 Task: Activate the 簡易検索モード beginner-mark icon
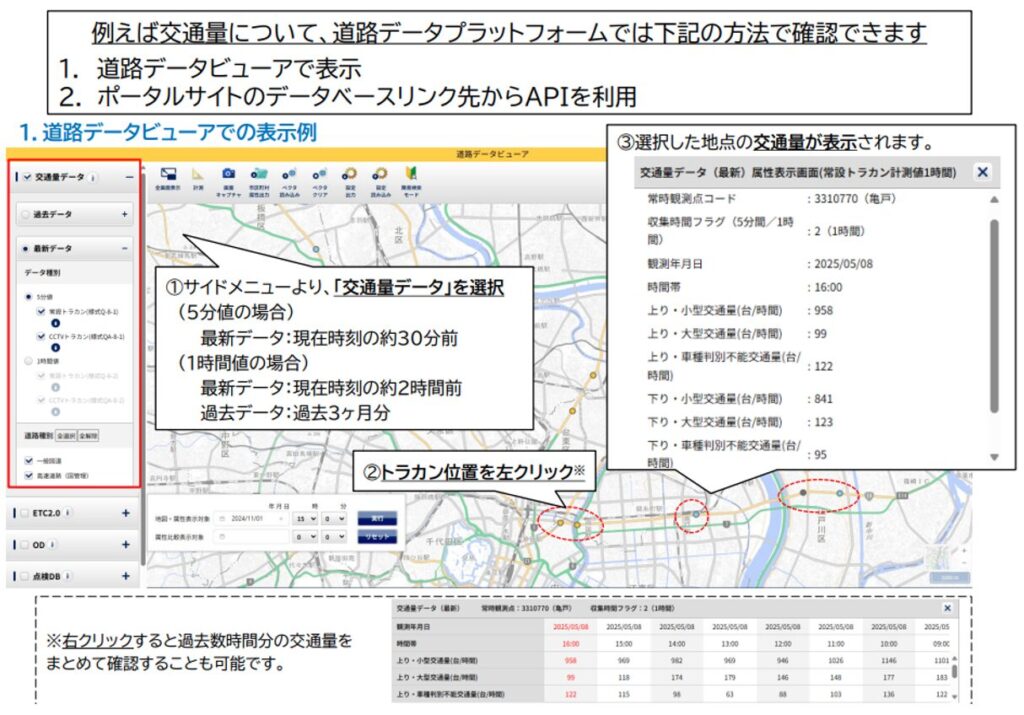click(411, 174)
